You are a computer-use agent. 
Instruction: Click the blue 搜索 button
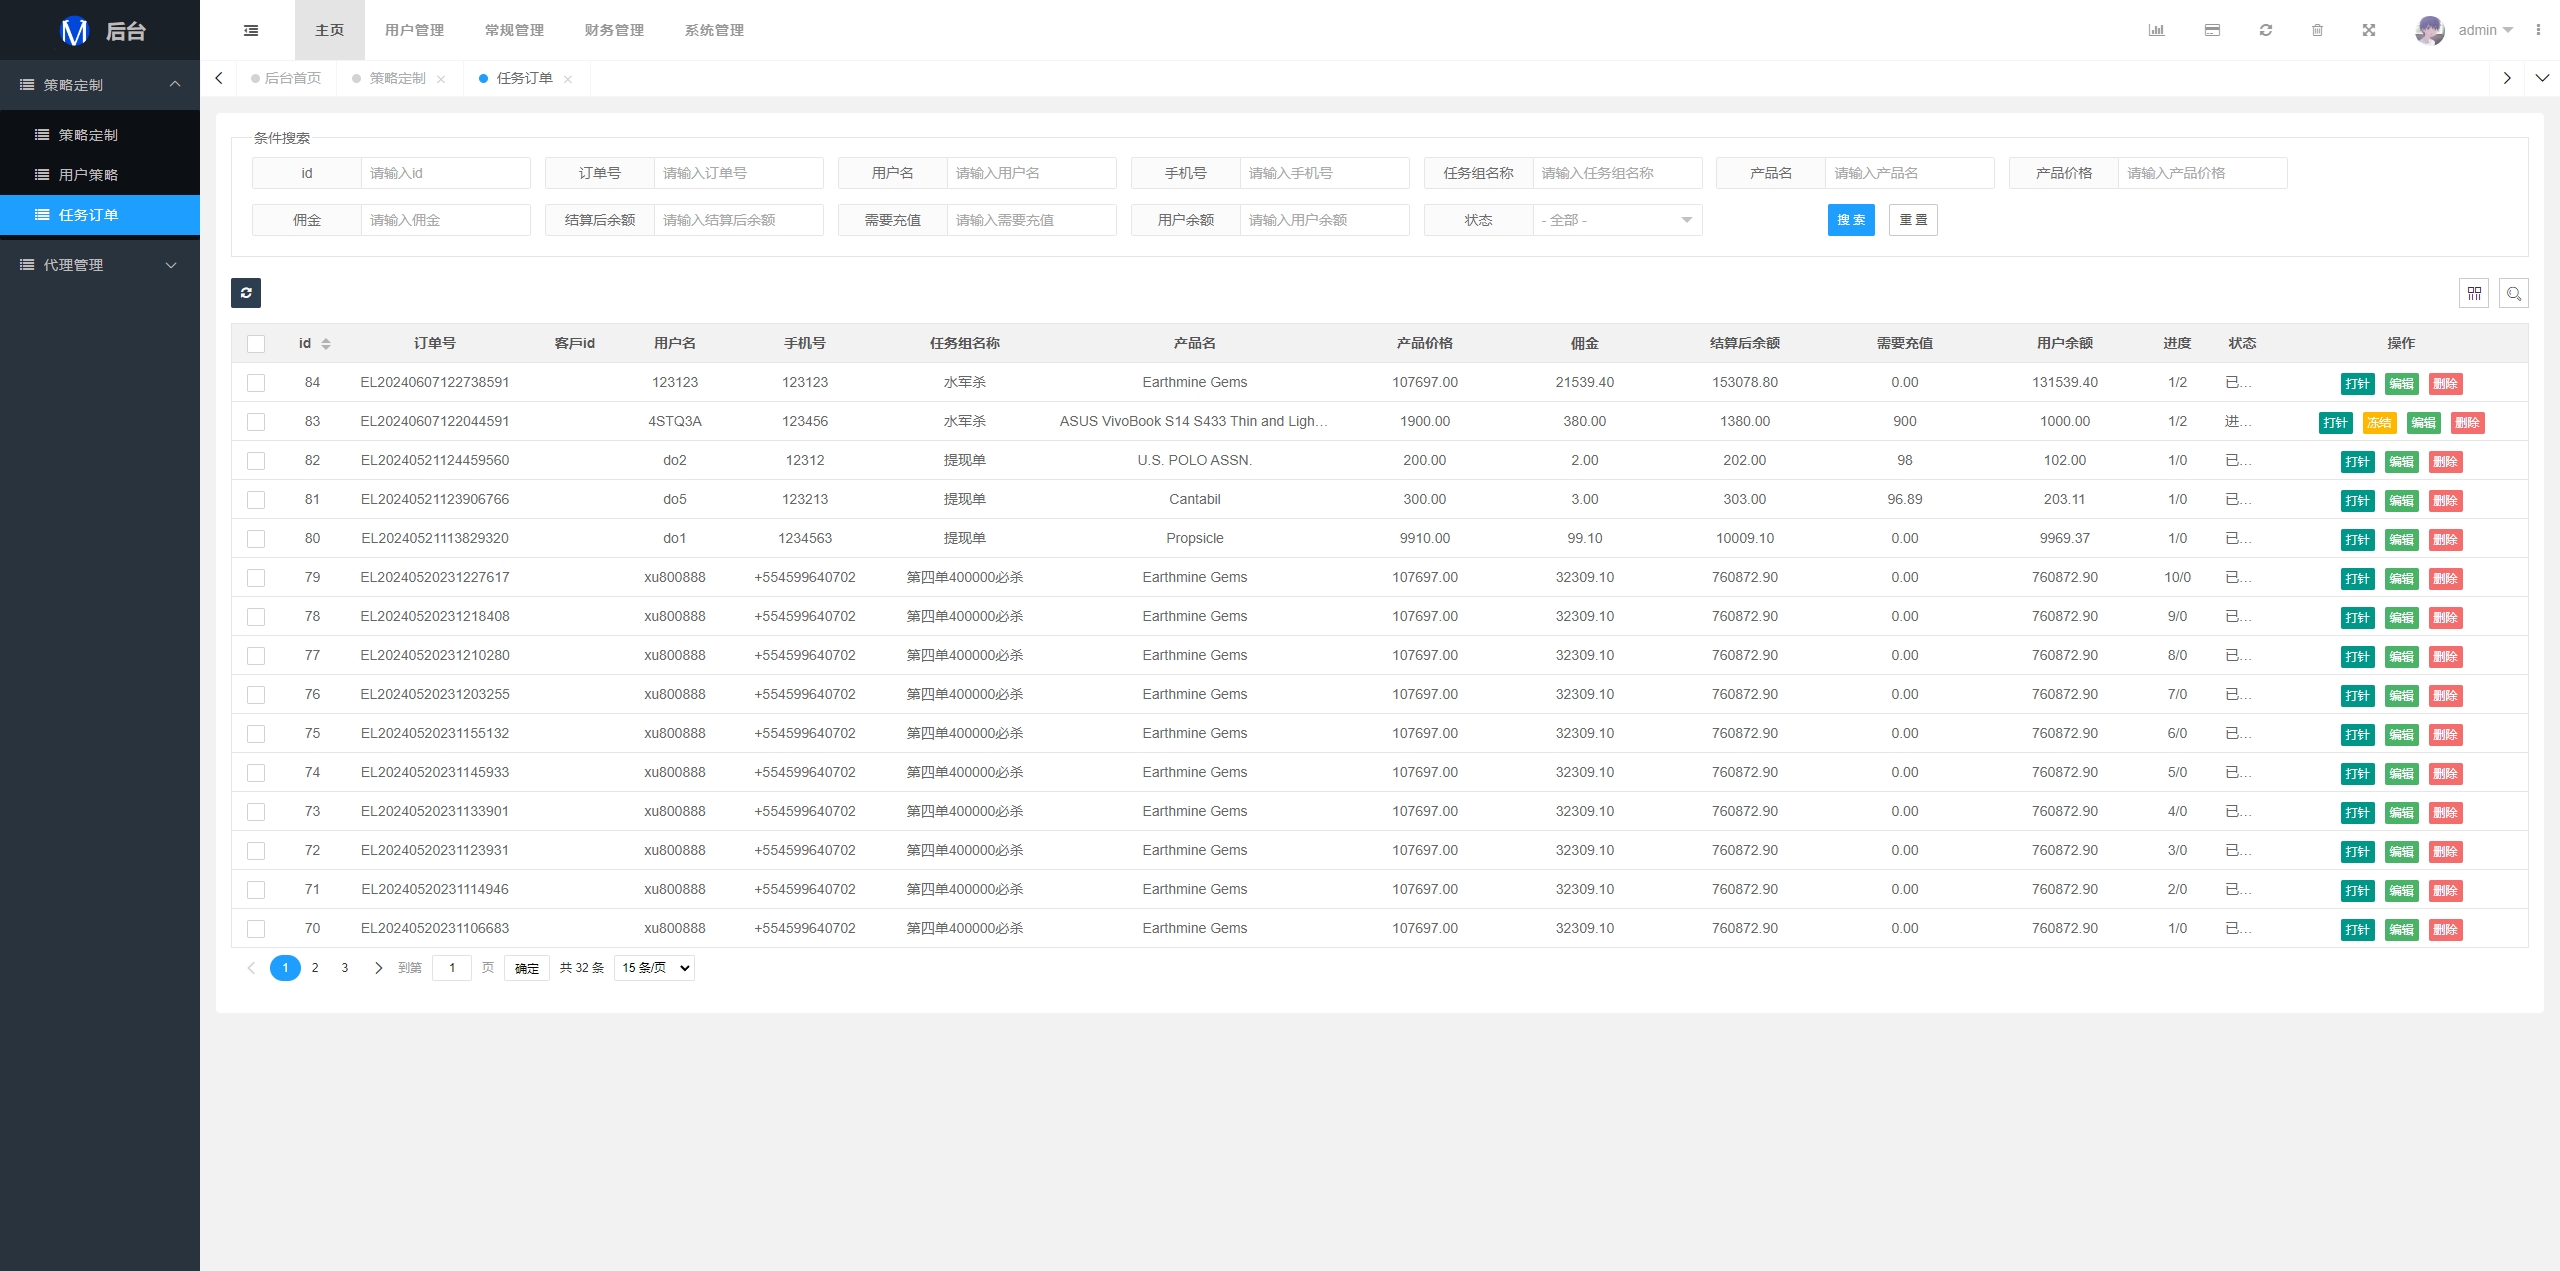click(1850, 220)
